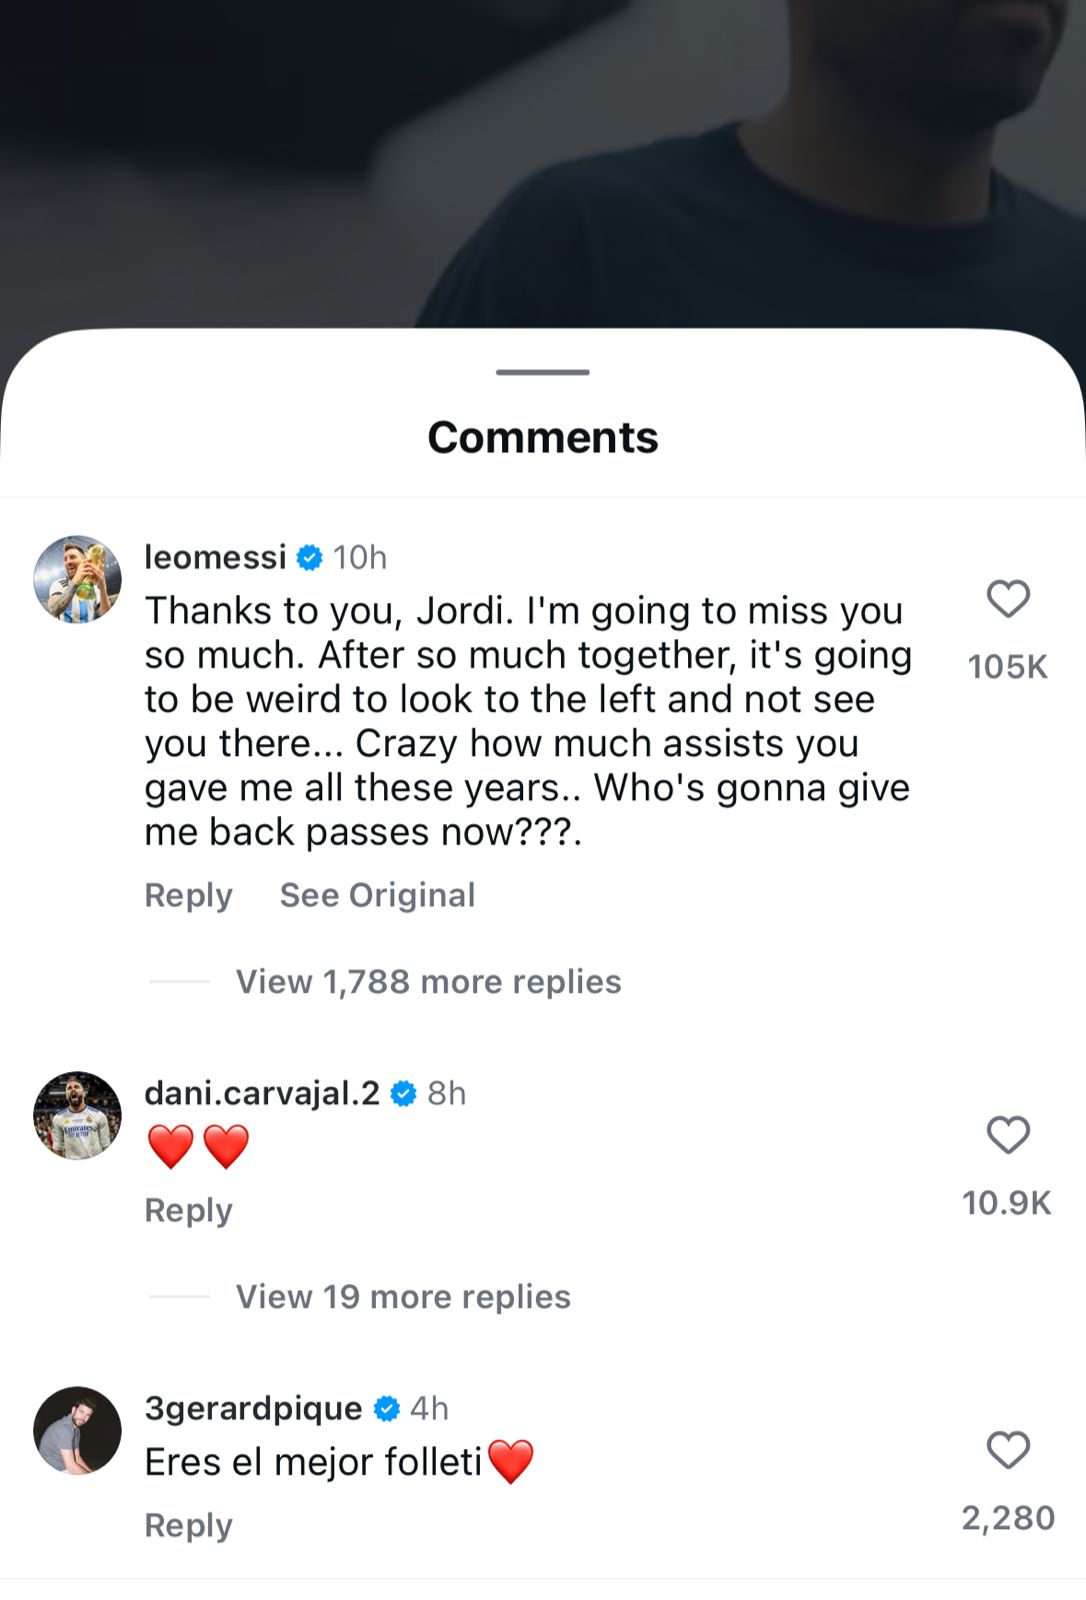Toggle like on dani.carvajal.2's comment
The width and height of the screenshot is (1086, 1600).
pyautogui.click(x=1008, y=1133)
